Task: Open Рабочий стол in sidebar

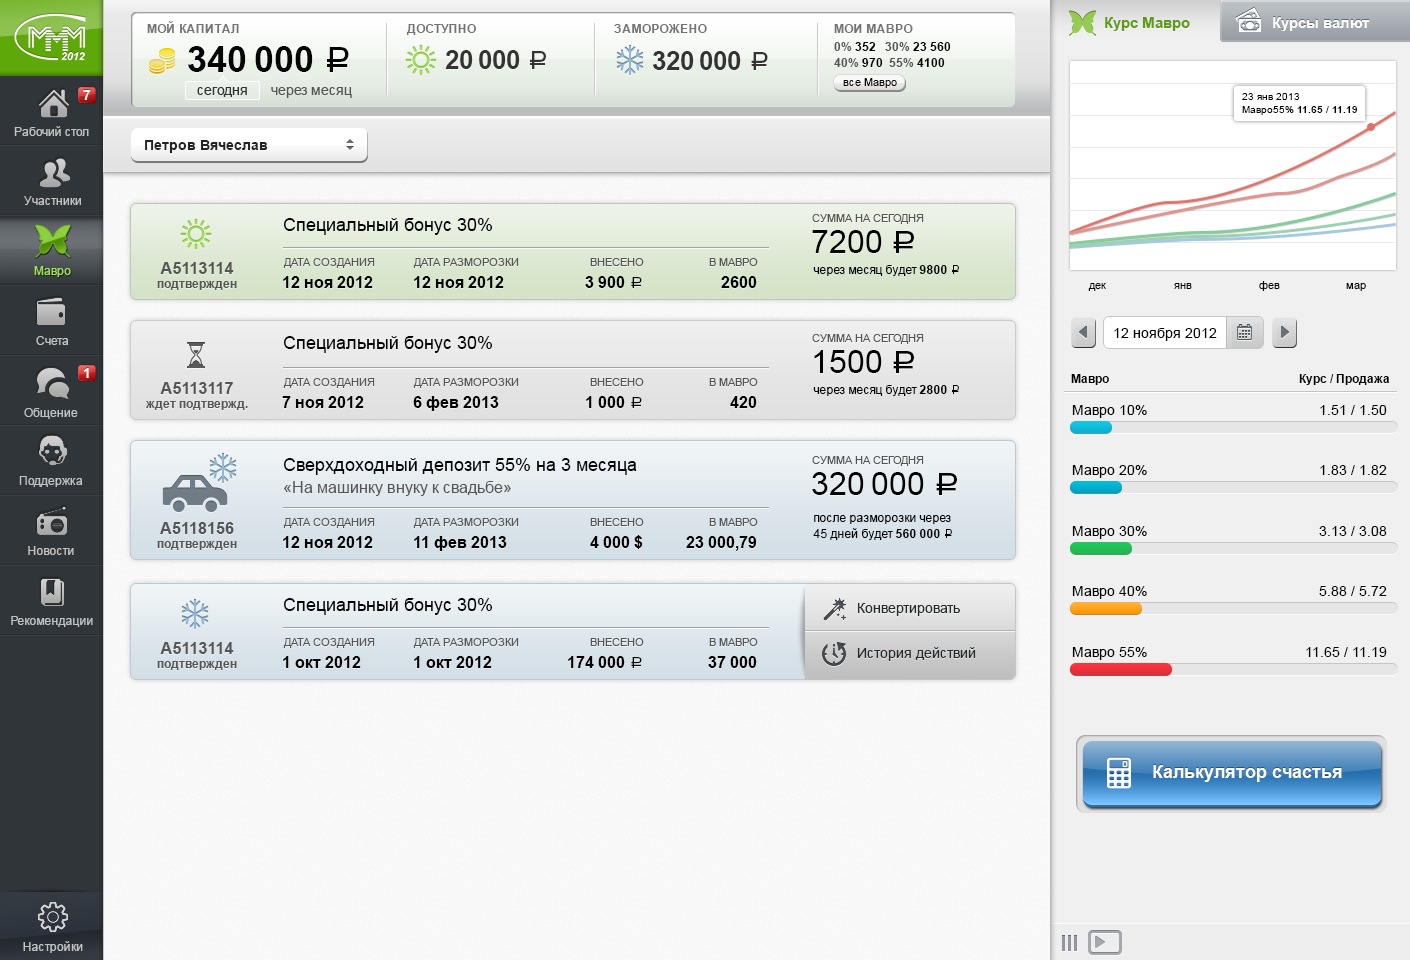Action: pos(51,112)
